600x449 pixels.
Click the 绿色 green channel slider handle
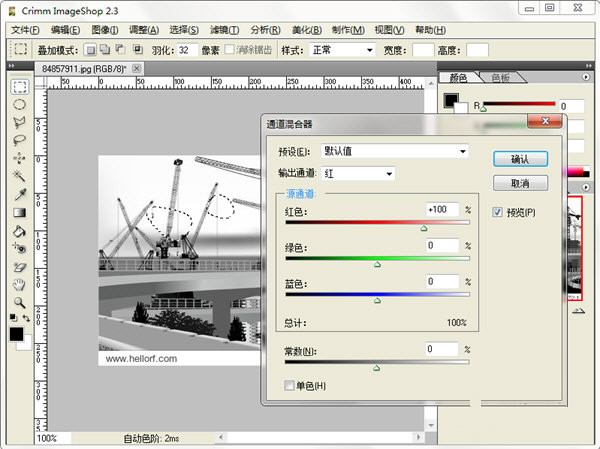coord(377,264)
